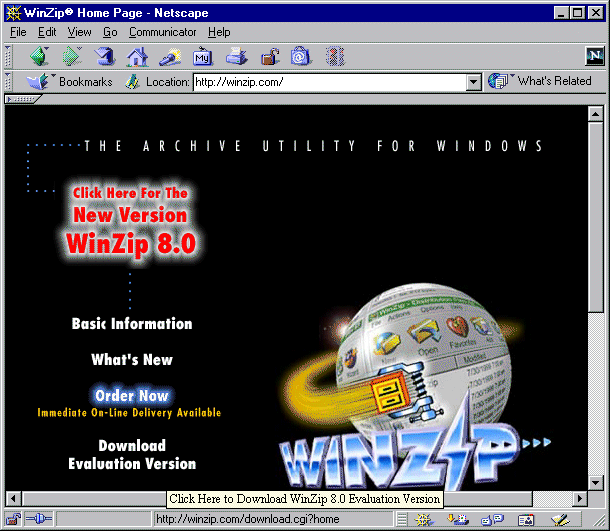Click into the Location URL field
Image resolution: width=610 pixels, height=531 pixels.
[330, 82]
